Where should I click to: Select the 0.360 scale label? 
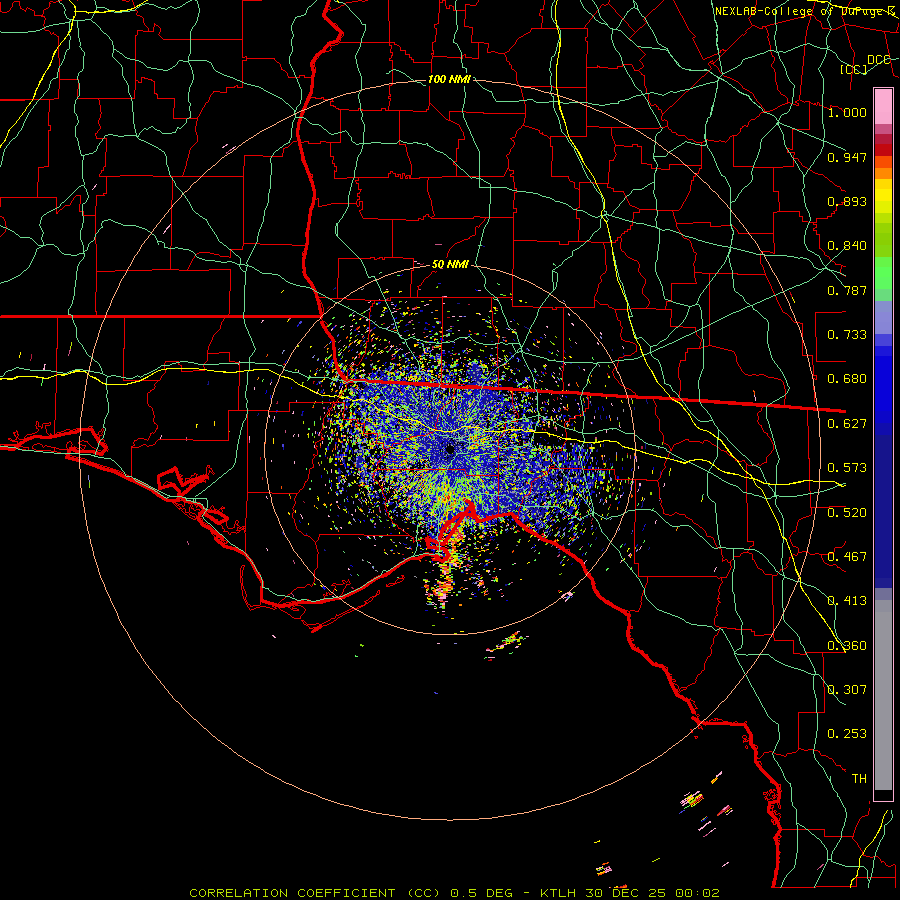847,646
